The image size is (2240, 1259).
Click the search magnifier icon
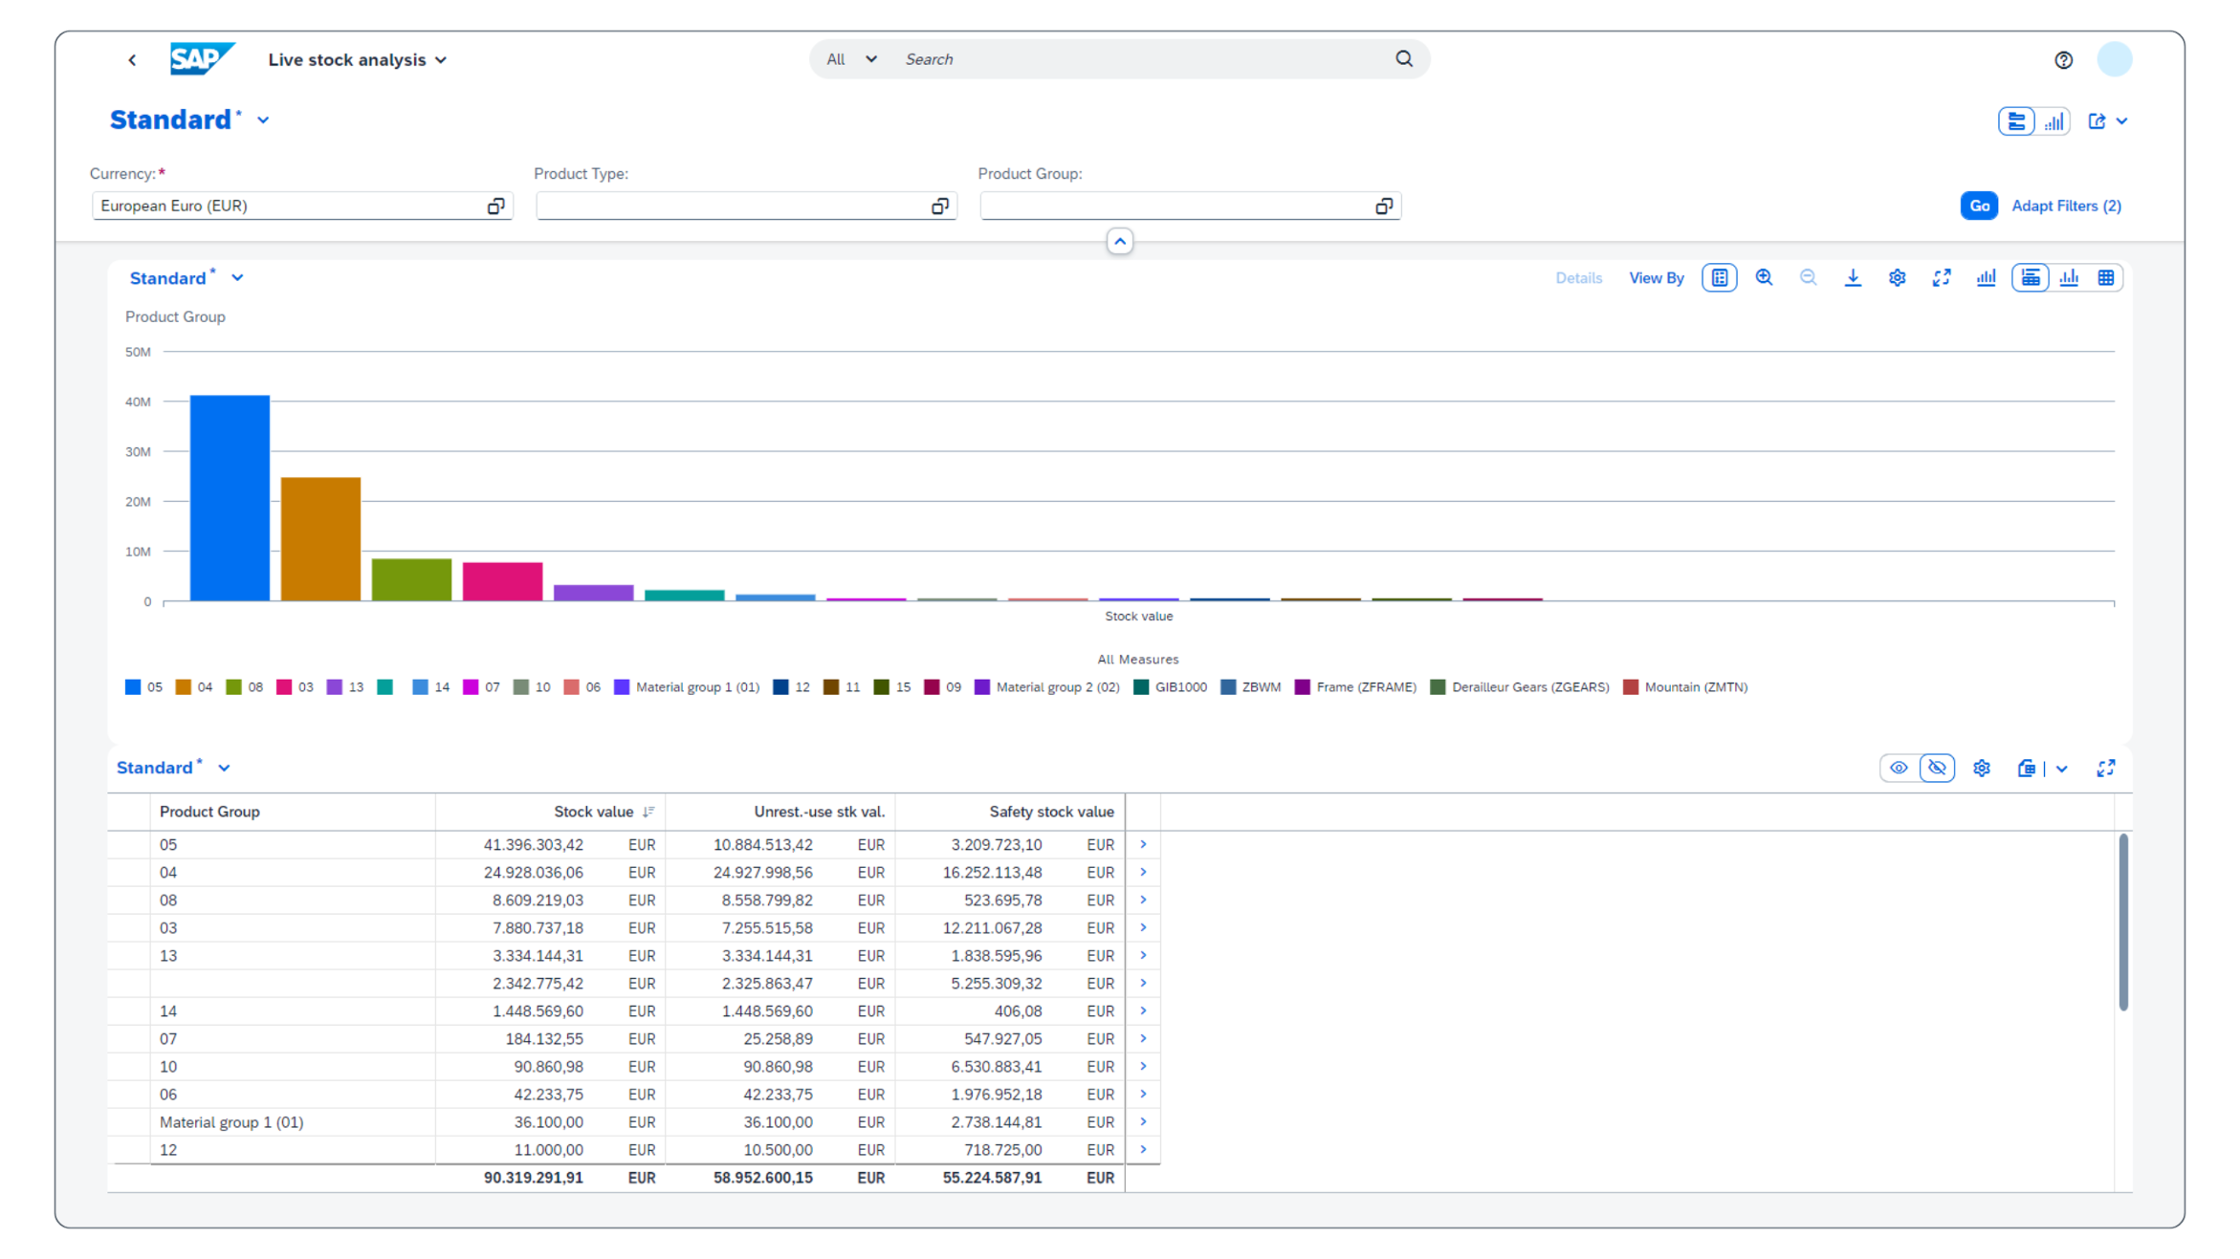1404,59
